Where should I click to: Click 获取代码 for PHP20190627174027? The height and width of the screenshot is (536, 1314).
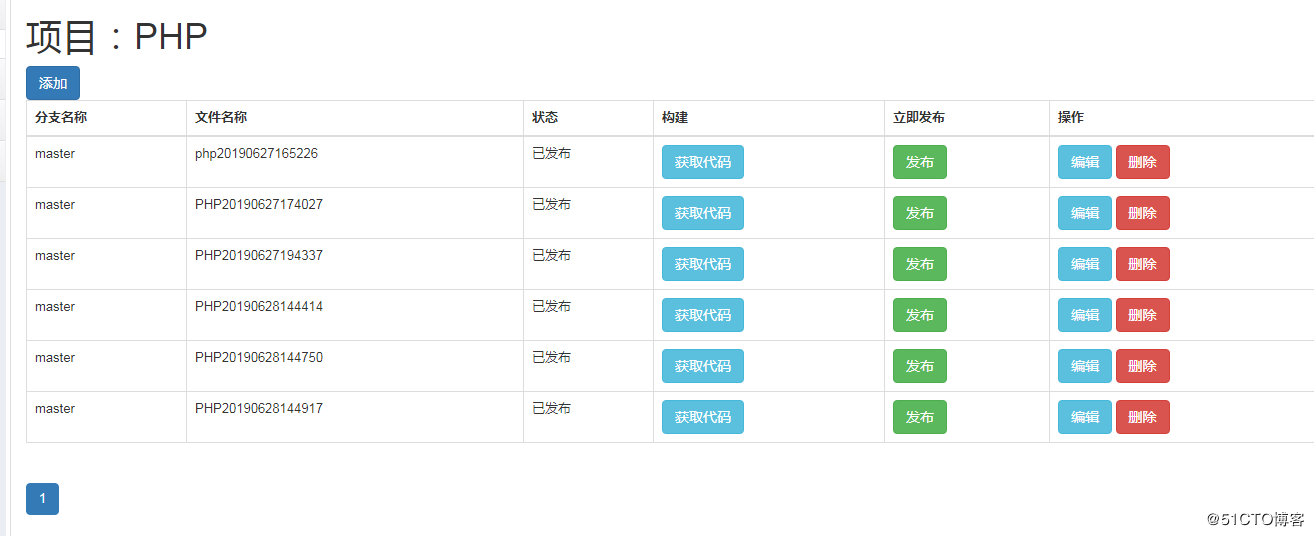(x=702, y=213)
